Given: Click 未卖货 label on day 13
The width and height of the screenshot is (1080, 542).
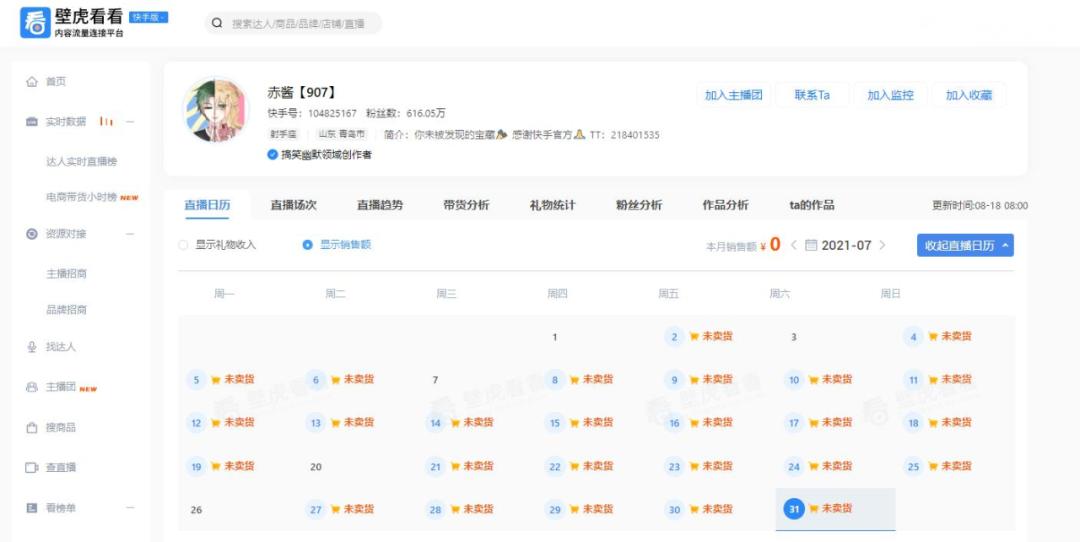Looking at the screenshot, I should (x=358, y=422).
